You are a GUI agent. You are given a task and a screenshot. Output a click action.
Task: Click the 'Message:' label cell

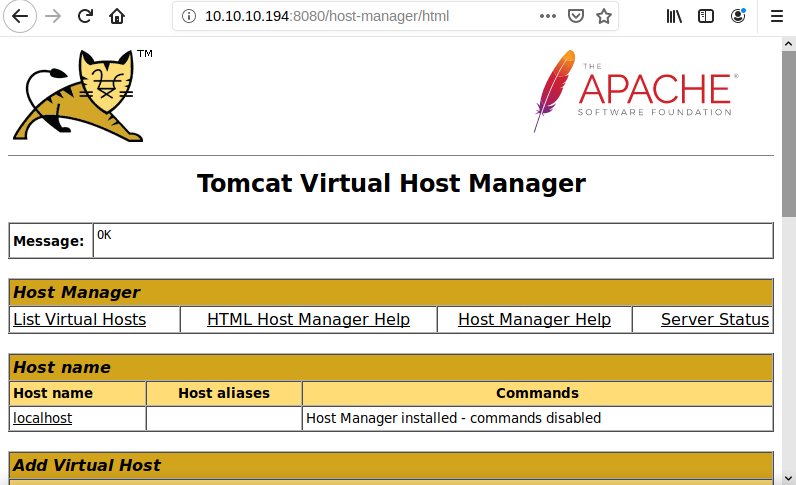[49, 241]
